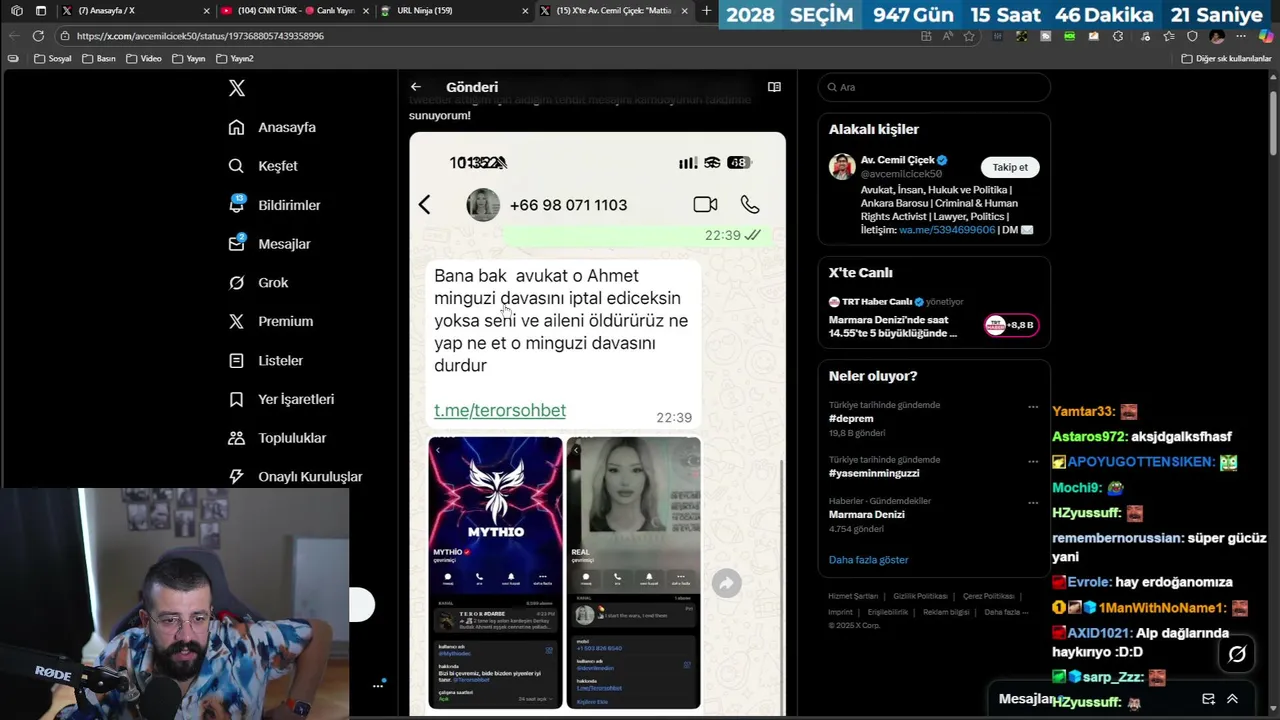
Task: Open the browser three-dot settings menu
Action: click(1242, 36)
